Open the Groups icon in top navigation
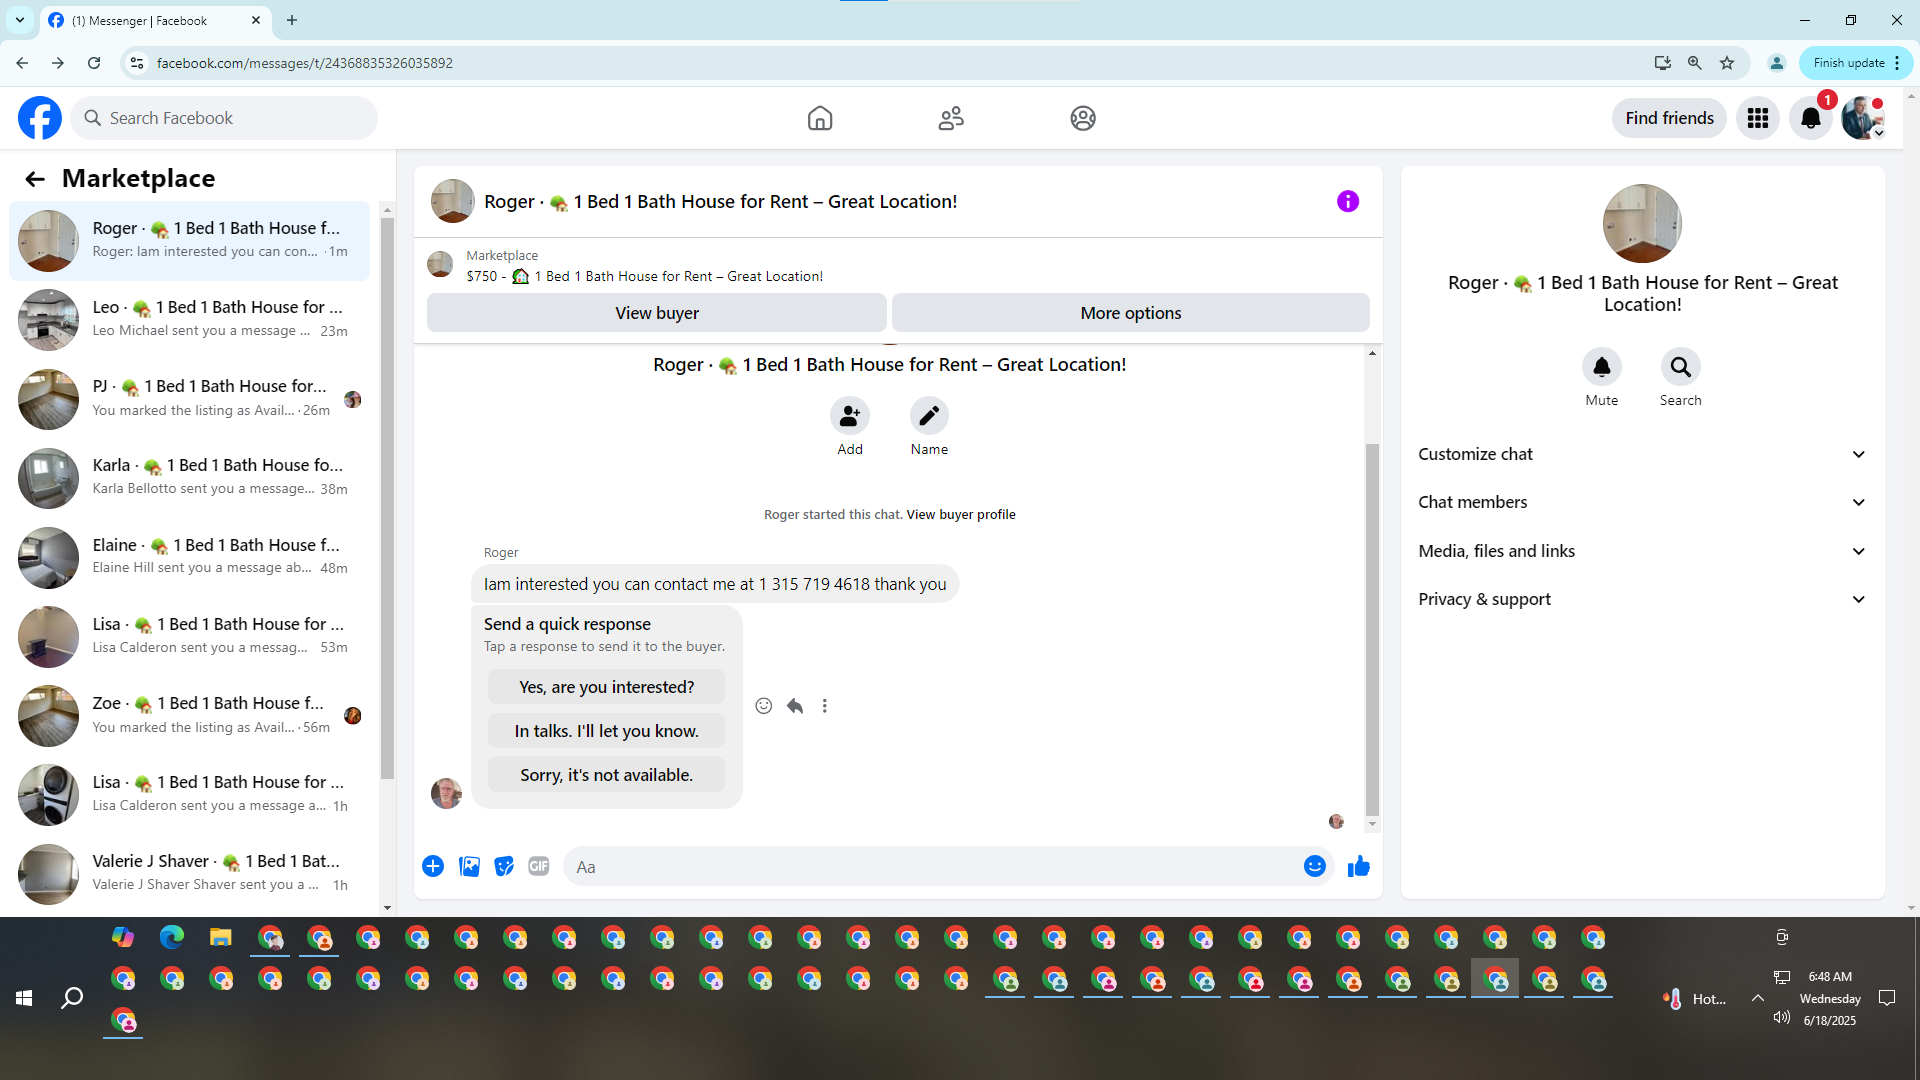The width and height of the screenshot is (1920, 1080). [1083, 118]
